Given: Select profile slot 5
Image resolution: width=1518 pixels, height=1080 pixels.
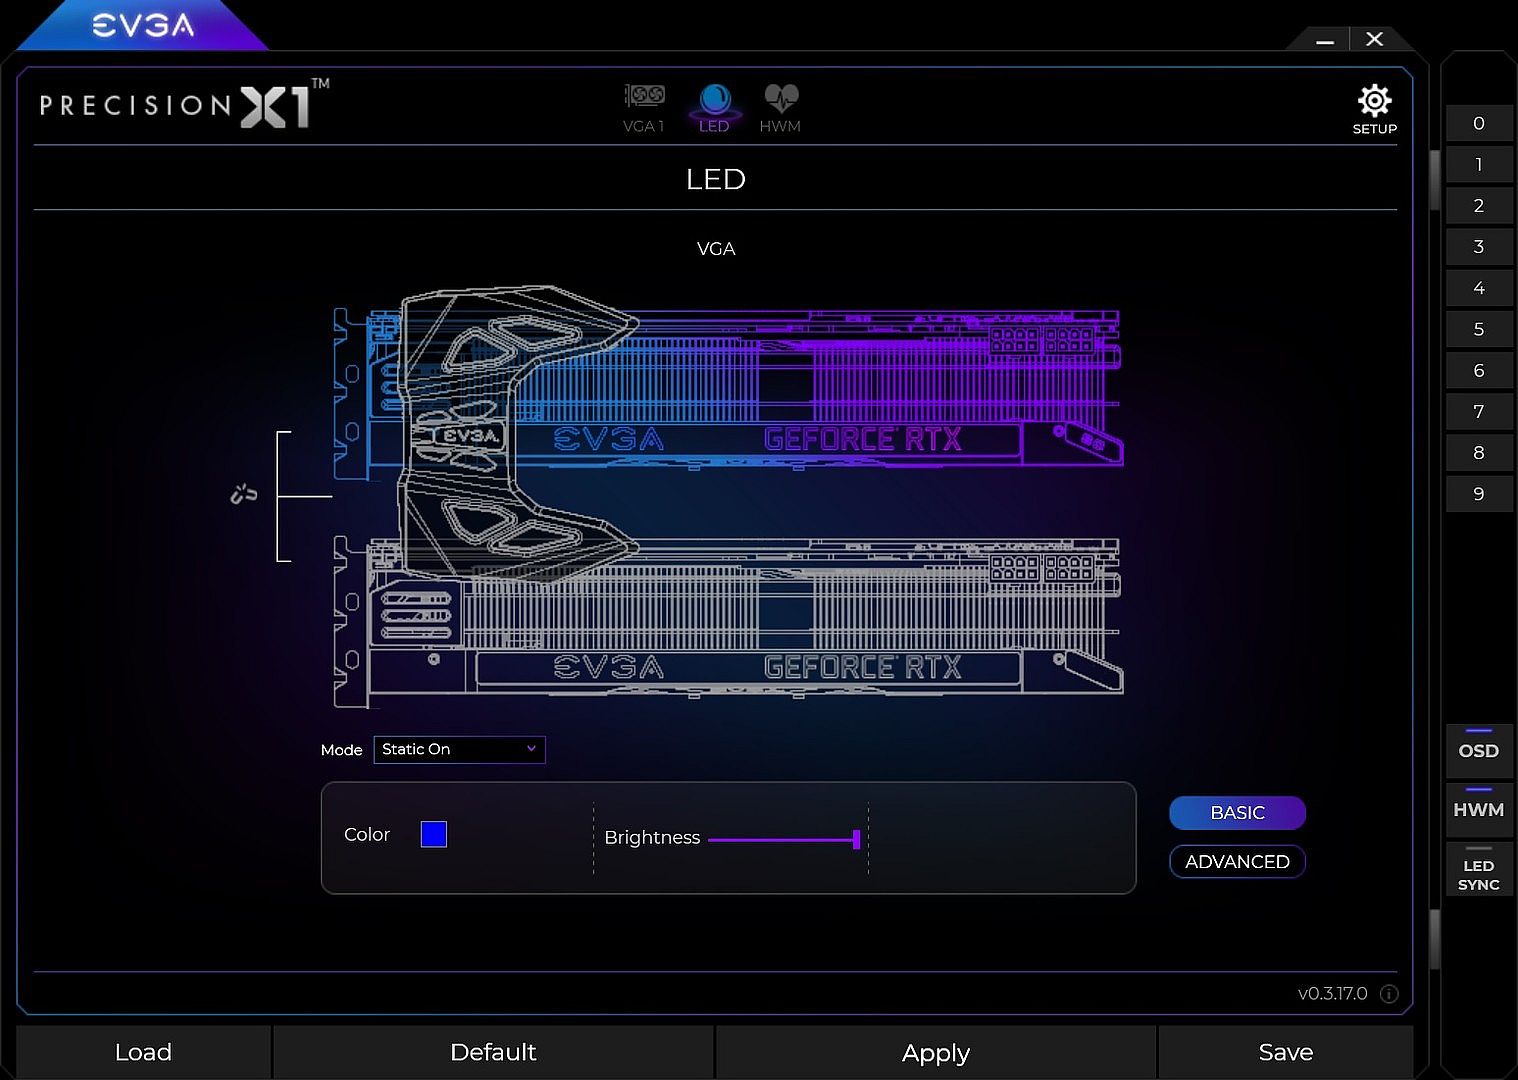Looking at the screenshot, I should 1478,329.
